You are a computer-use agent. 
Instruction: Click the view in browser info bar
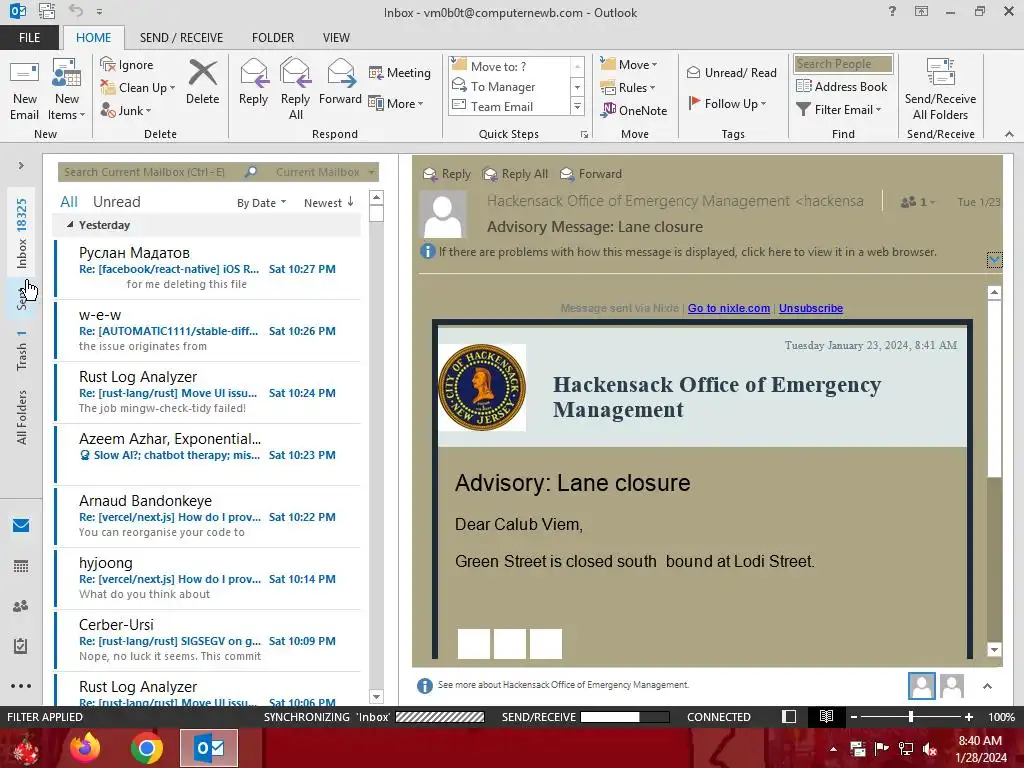679,252
